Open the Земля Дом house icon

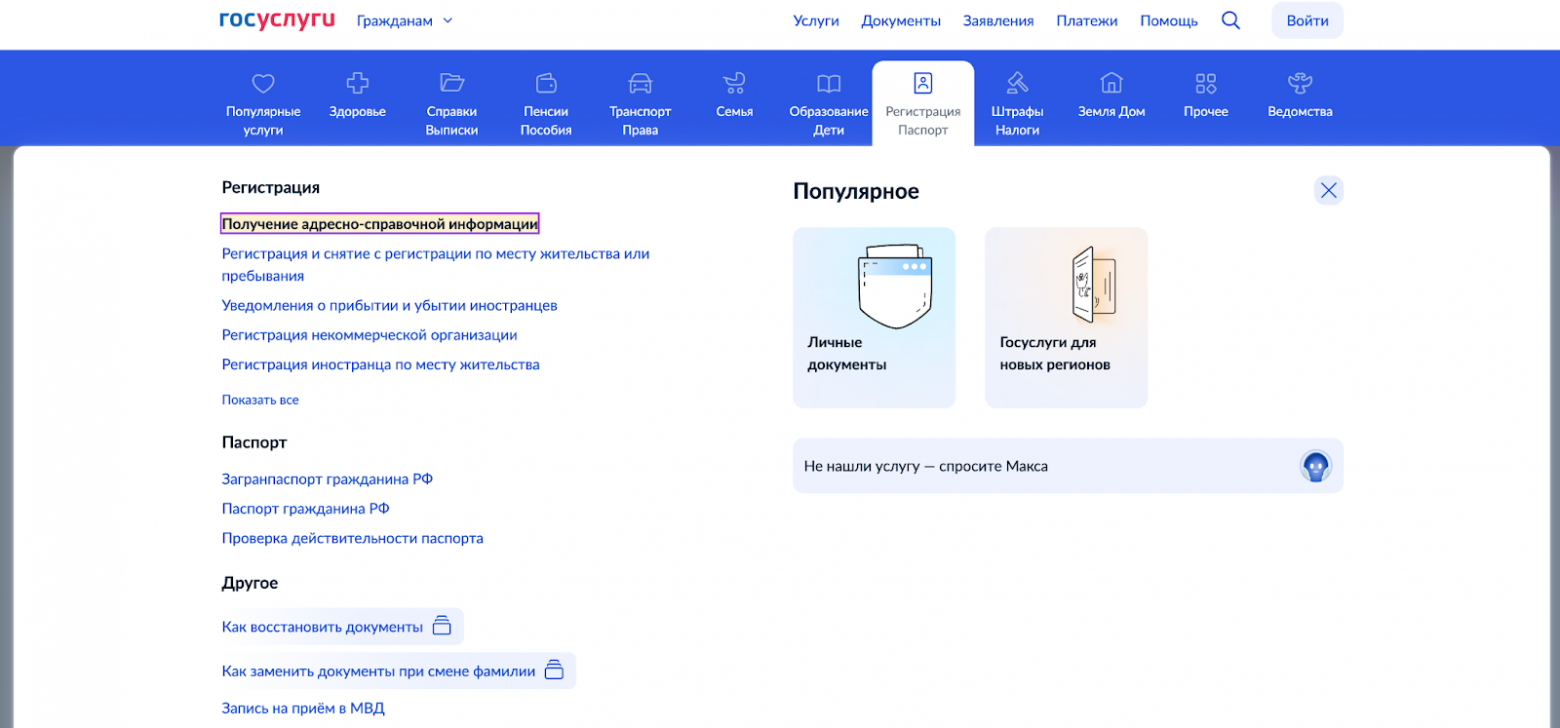point(1110,83)
